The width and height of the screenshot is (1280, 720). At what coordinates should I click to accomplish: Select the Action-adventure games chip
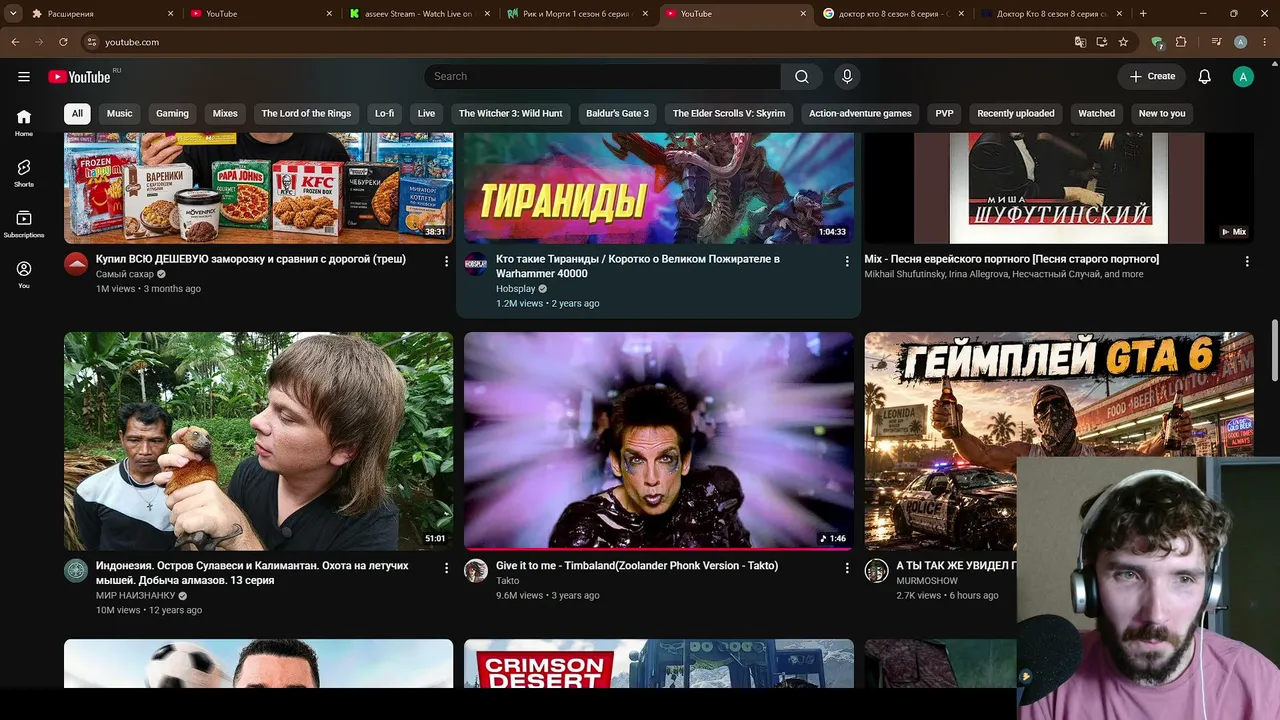tap(860, 114)
